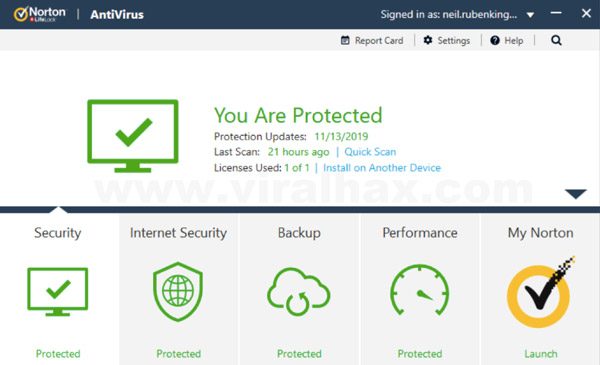Run a Quick Scan
600x365 pixels.
pos(370,152)
